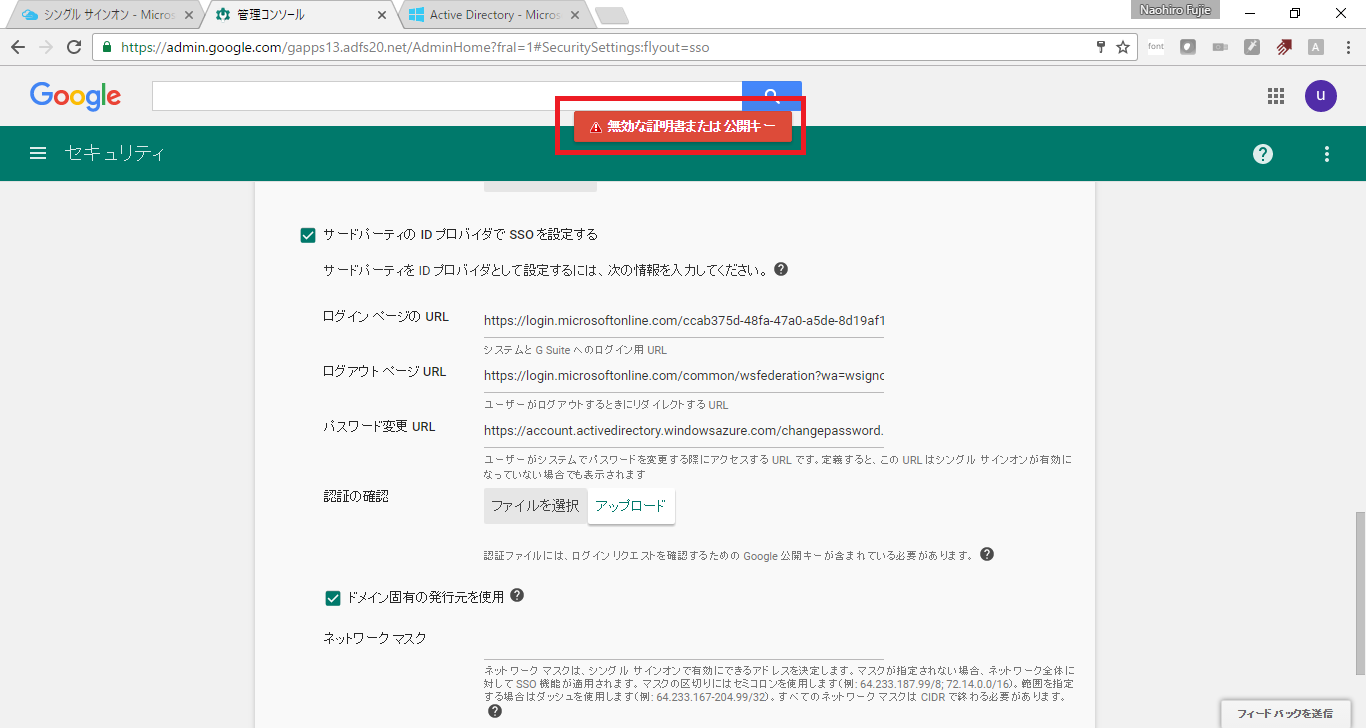Image resolution: width=1366 pixels, height=728 pixels.
Task: Click the help icon after the Google 公開キー note
Action: tap(986, 553)
